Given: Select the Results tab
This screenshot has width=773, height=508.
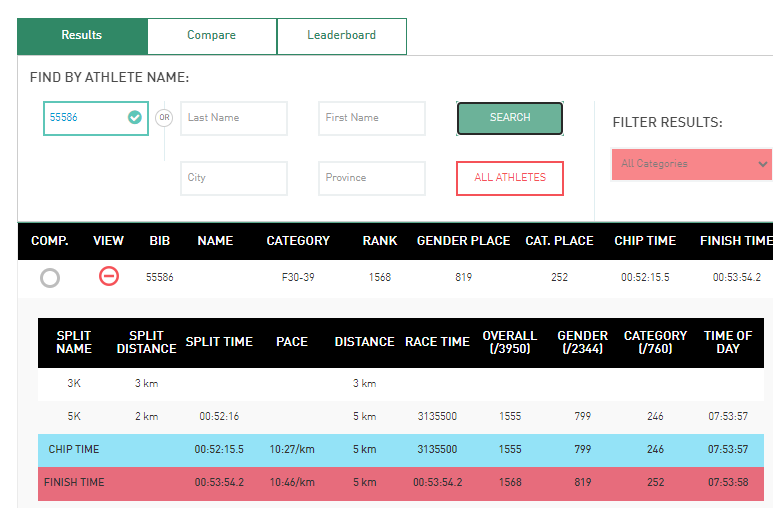Looking at the screenshot, I should pos(82,35).
